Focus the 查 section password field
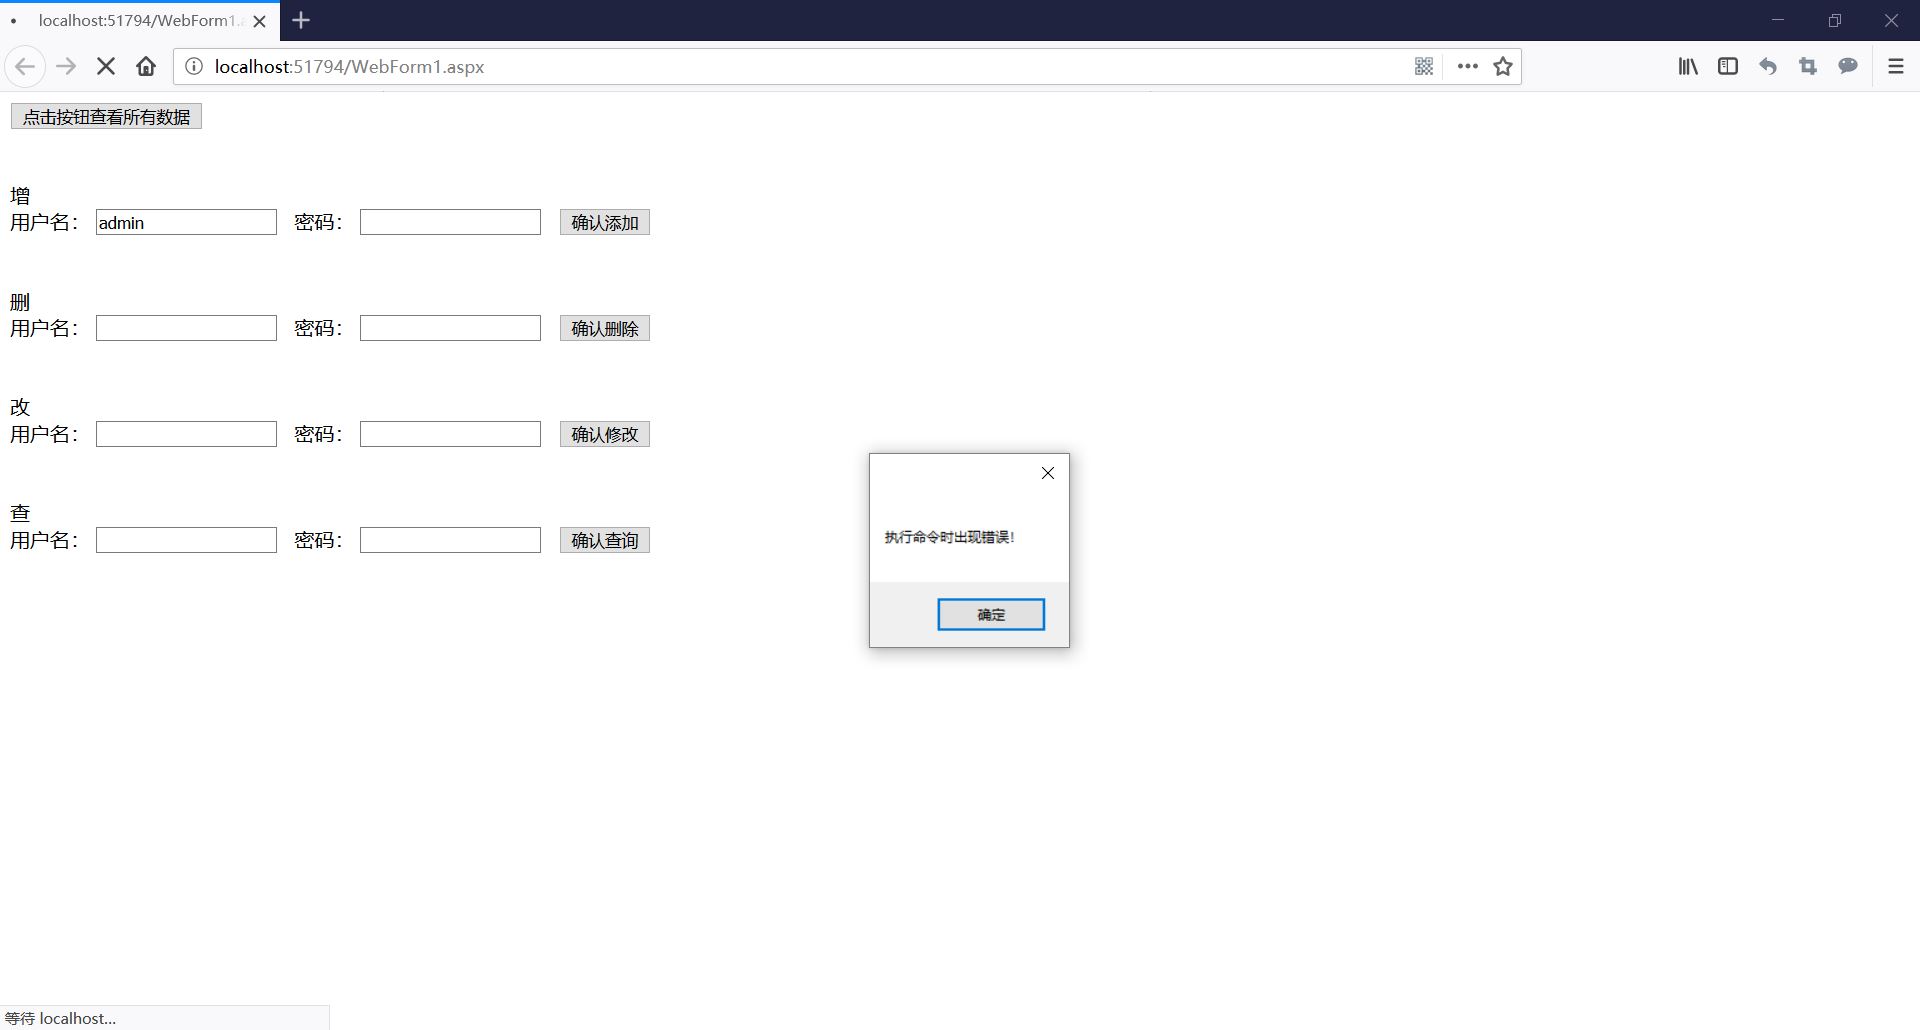Image resolution: width=1920 pixels, height=1030 pixels. (x=450, y=540)
